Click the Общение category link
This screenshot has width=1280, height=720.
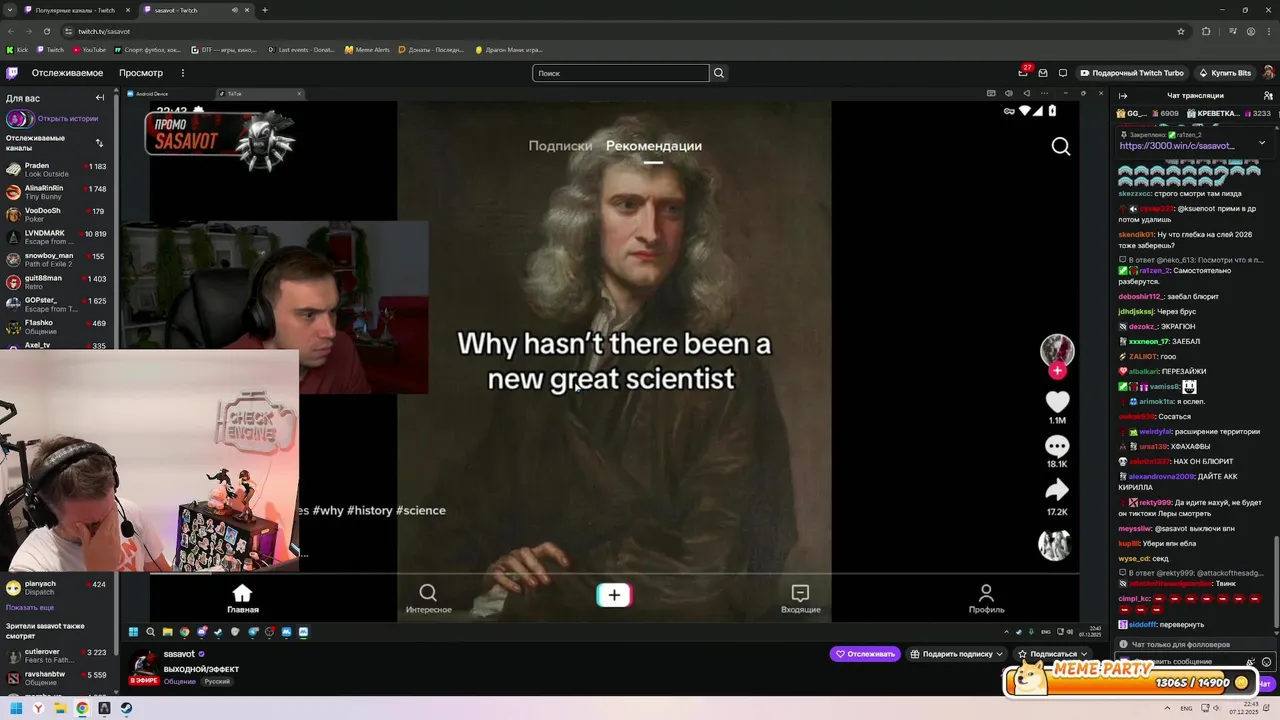click(180, 681)
